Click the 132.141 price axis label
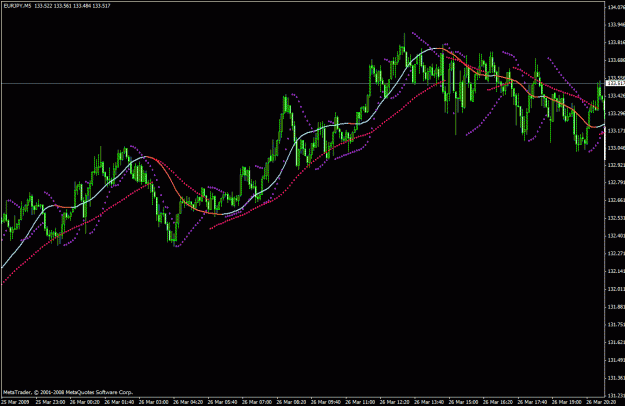This screenshot has height=406, width=625. [616, 271]
